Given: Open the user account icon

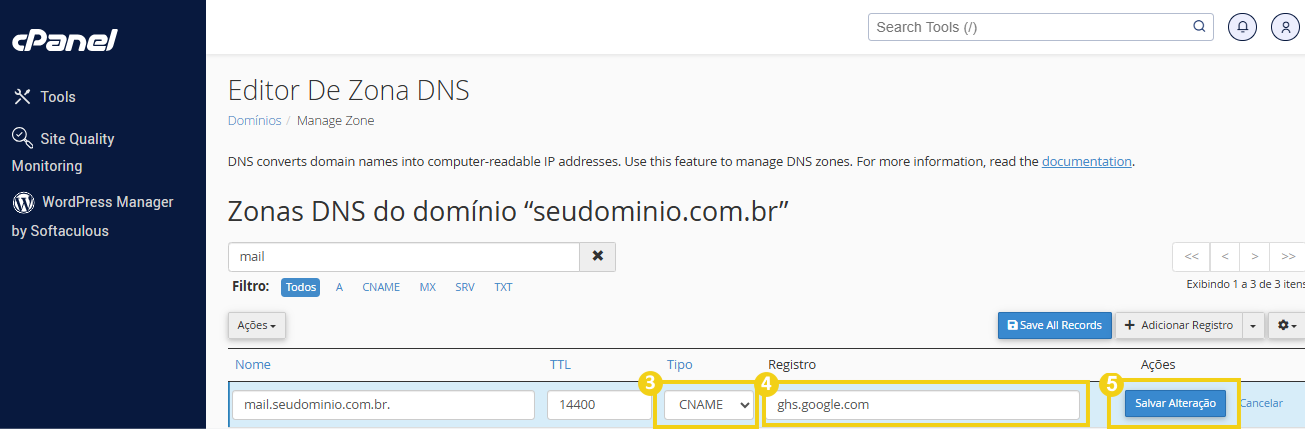Looking at the screenshot, I should [1285, 27].
